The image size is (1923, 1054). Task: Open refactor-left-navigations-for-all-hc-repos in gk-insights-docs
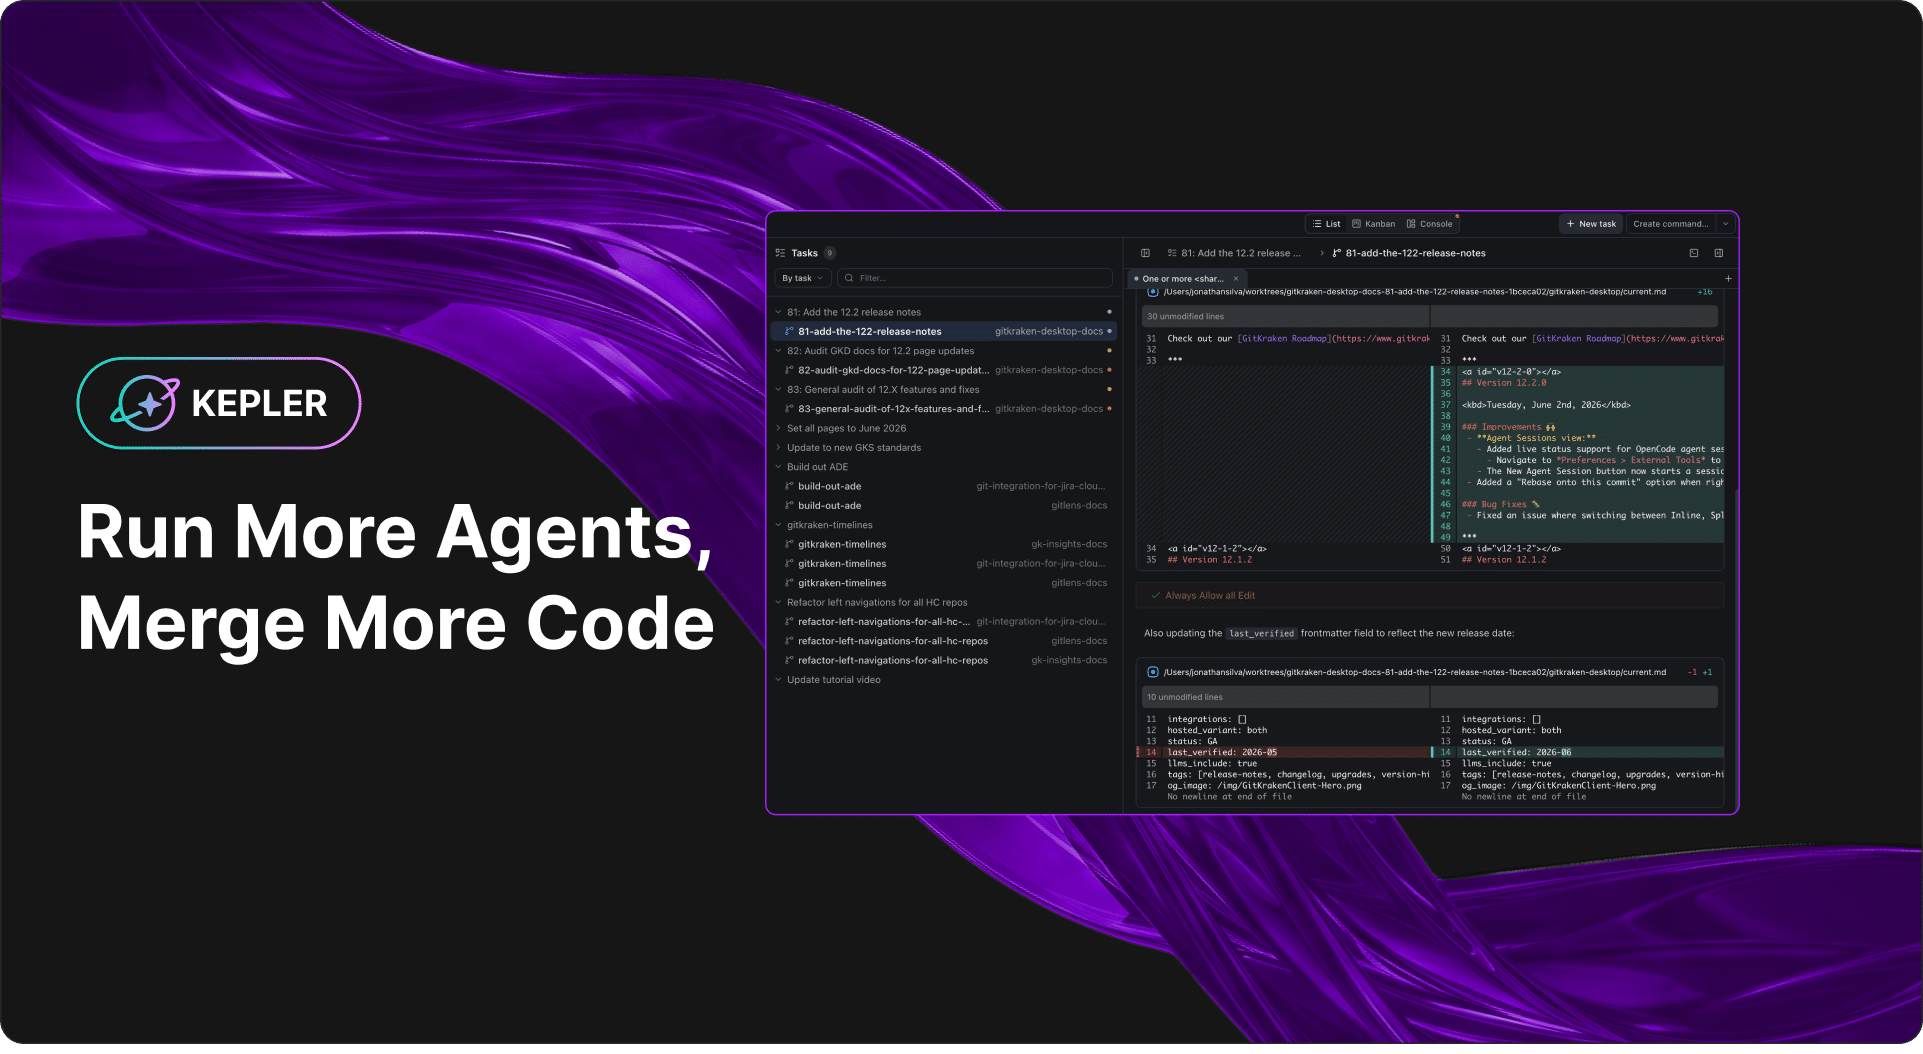tap(944, 661)
